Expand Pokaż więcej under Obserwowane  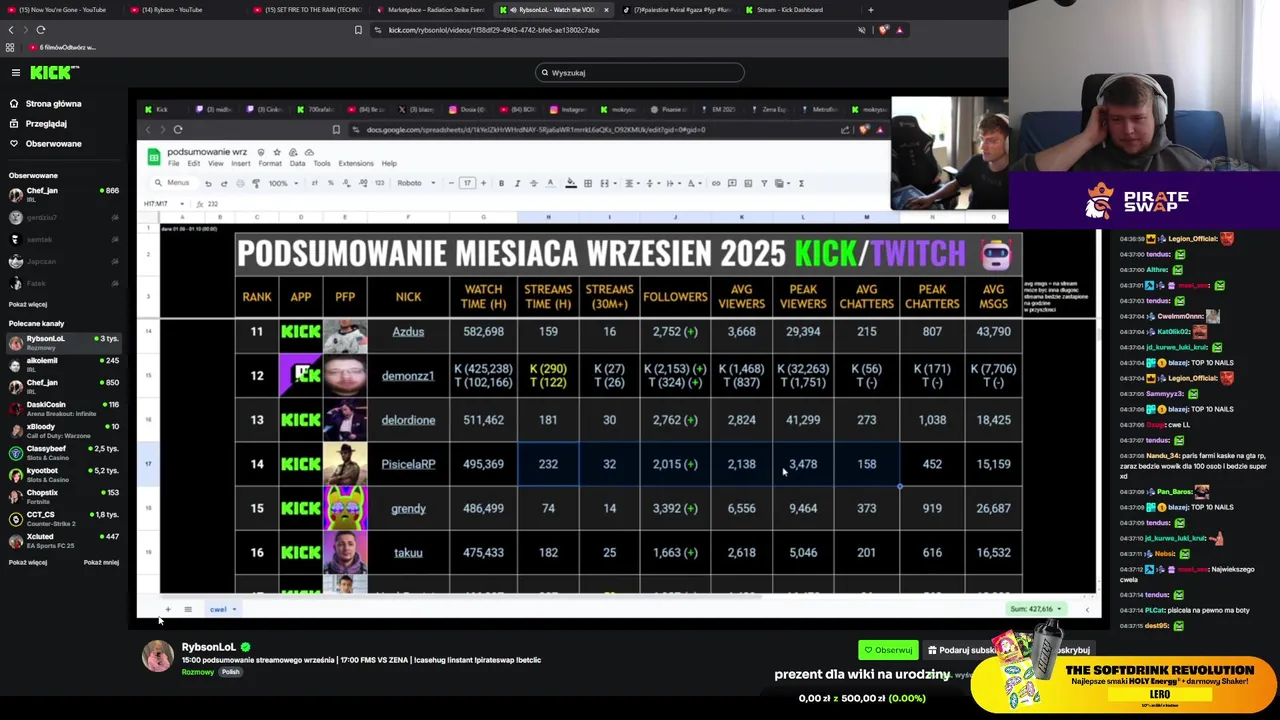coord(28,304)
